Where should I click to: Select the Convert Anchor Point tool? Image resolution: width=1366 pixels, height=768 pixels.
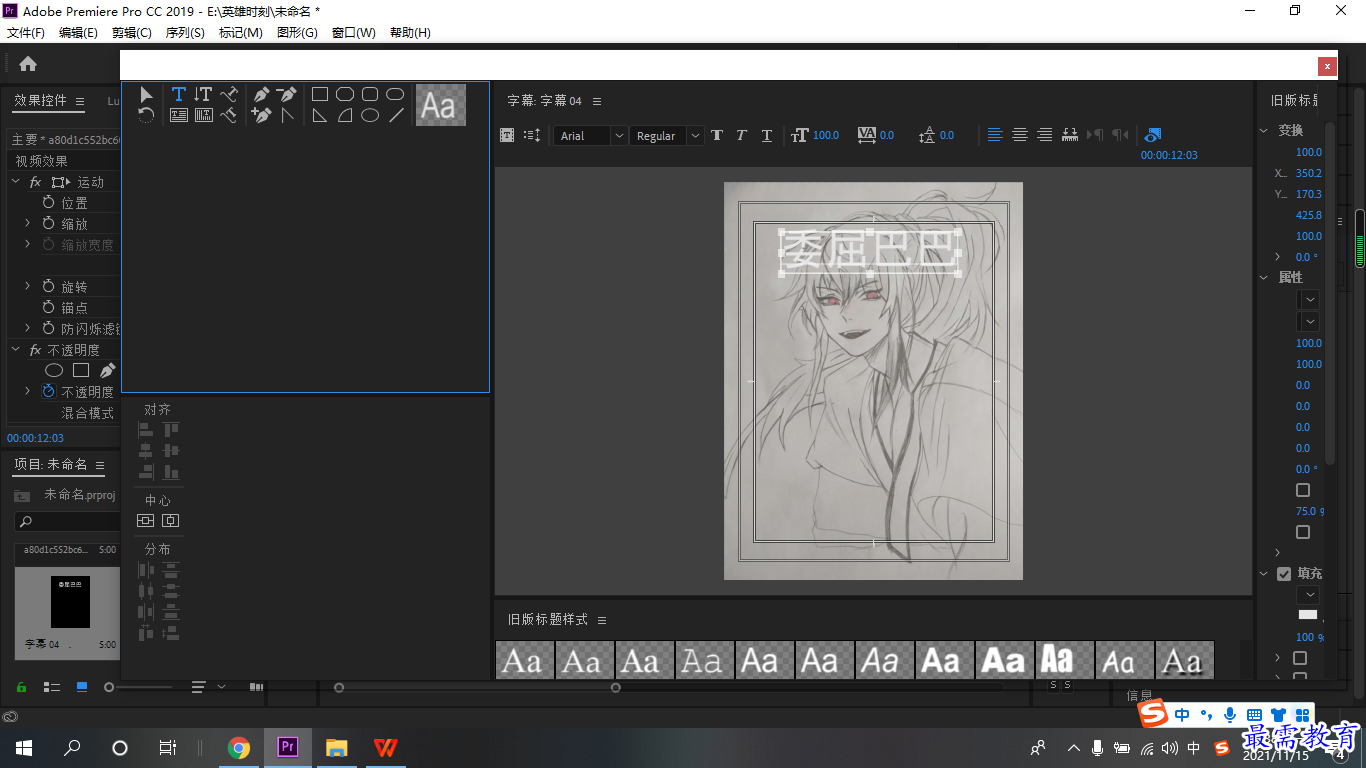(287, 115)
